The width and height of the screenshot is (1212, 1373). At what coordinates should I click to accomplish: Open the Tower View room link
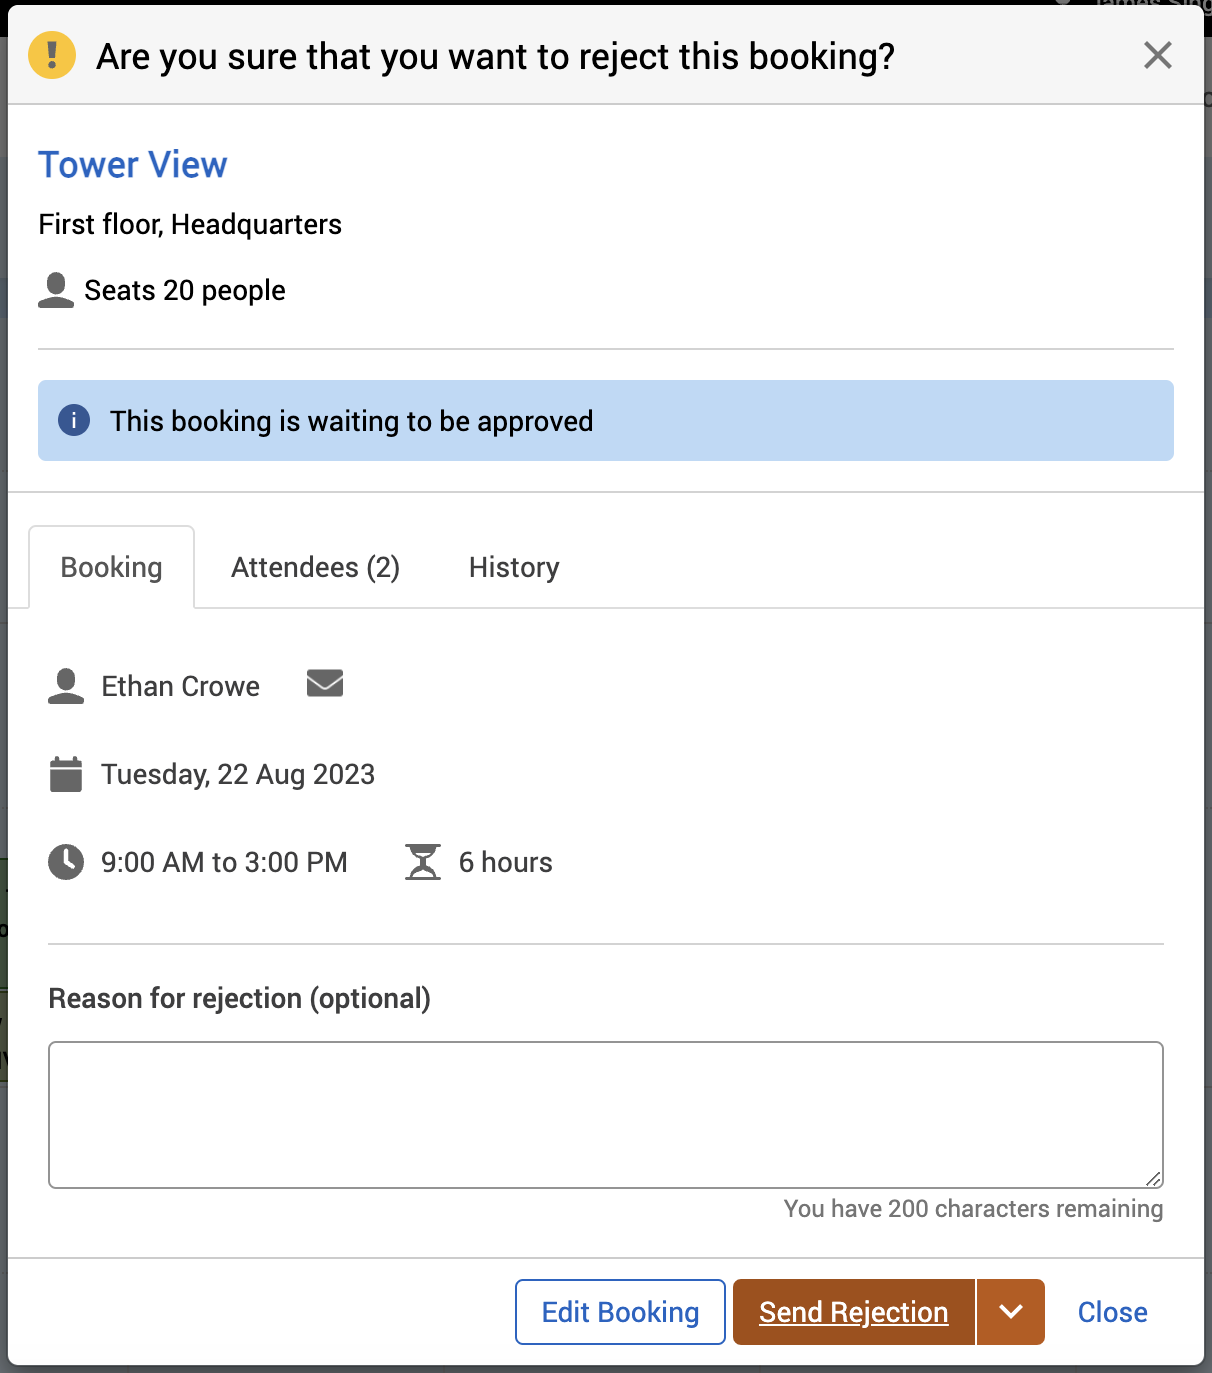pyautogui.click(x=133, y=165)
